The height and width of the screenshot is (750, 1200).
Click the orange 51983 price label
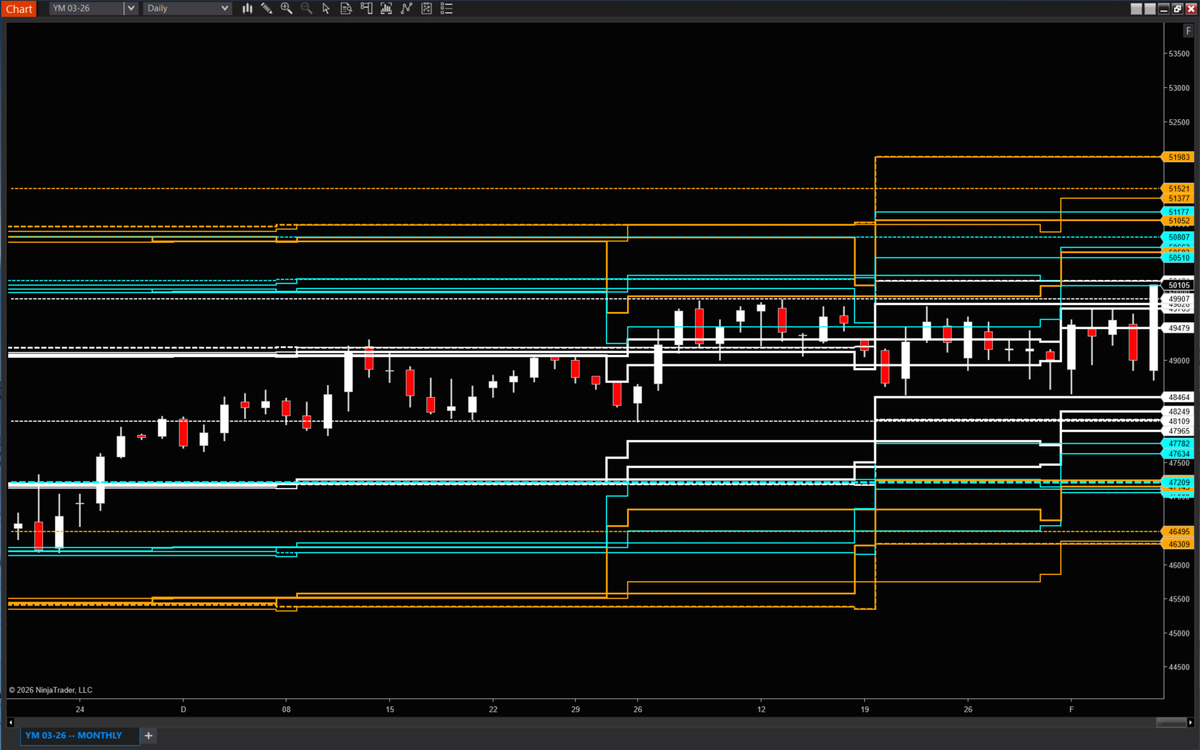1177,157
